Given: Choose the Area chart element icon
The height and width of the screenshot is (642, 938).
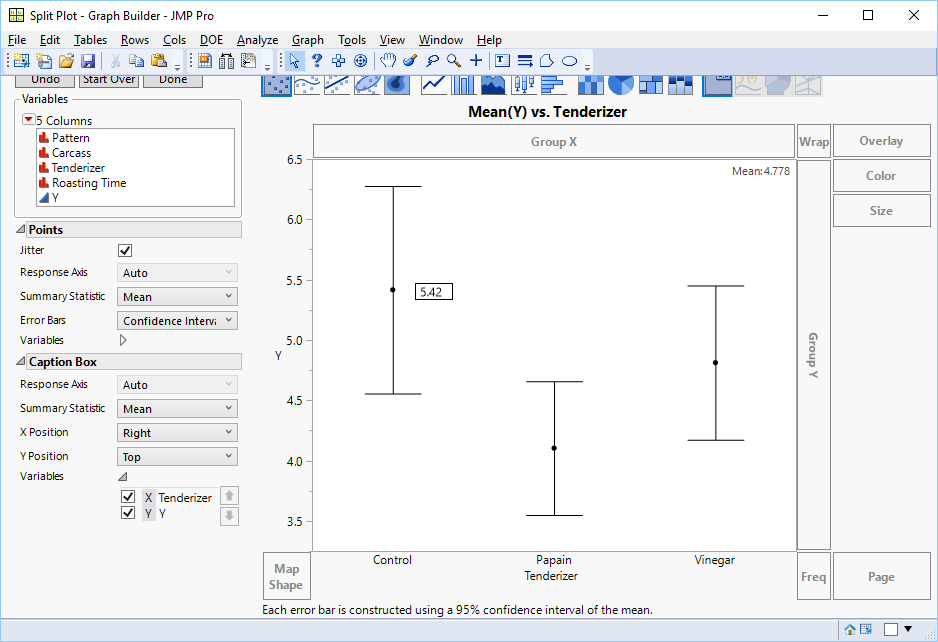Looking at the screenshot, I should click(x=494, y=84).
